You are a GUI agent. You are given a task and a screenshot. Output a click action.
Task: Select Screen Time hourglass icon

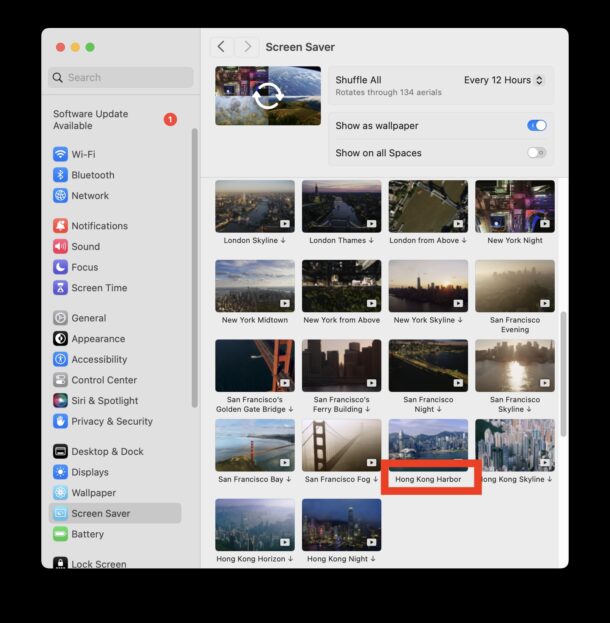coord(61,288)
